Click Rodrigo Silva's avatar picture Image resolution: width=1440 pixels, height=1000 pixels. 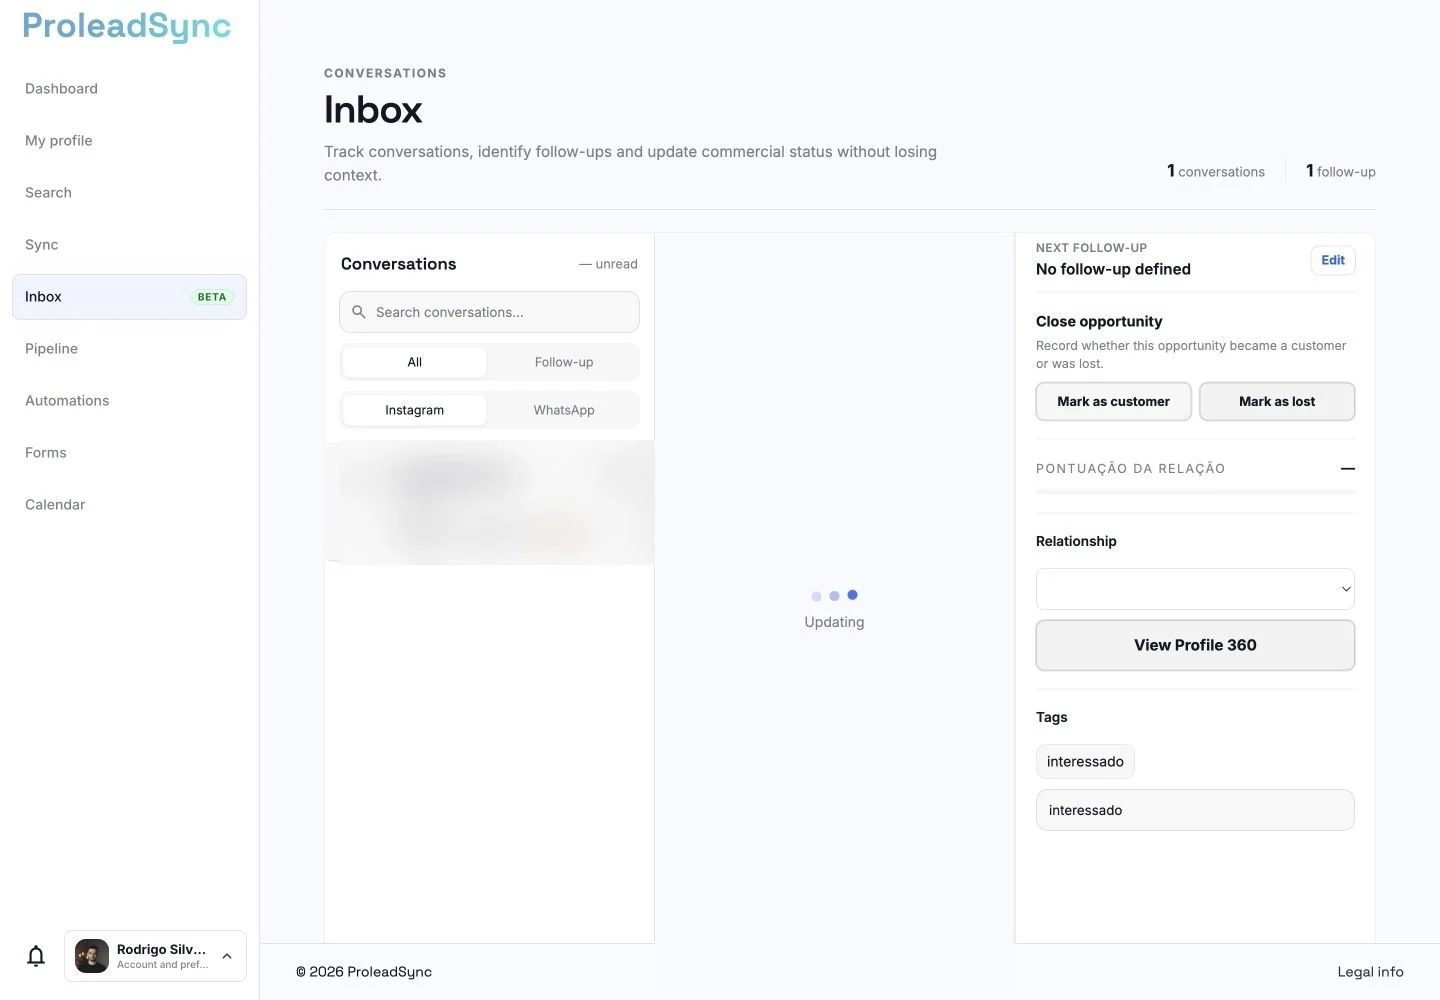pos(92,956)
